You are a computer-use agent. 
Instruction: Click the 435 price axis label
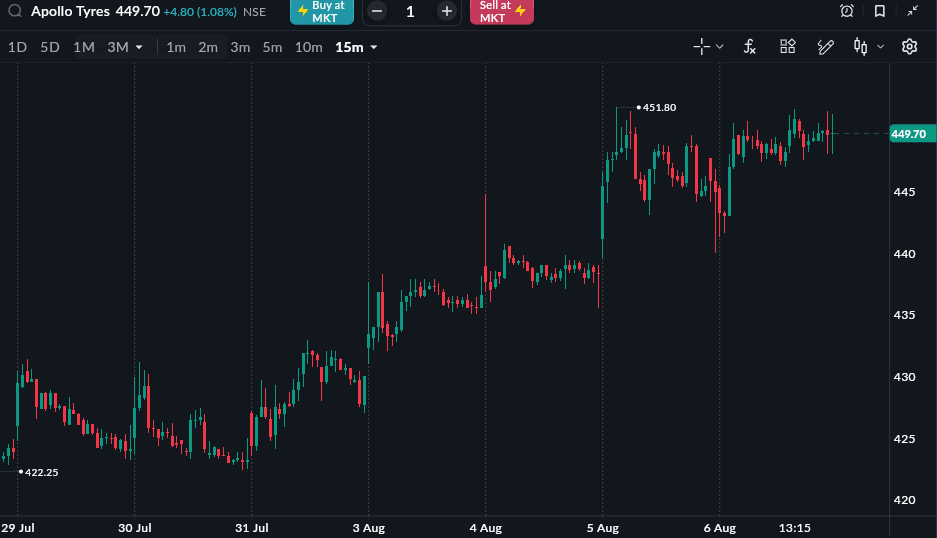tap(904, 315)
